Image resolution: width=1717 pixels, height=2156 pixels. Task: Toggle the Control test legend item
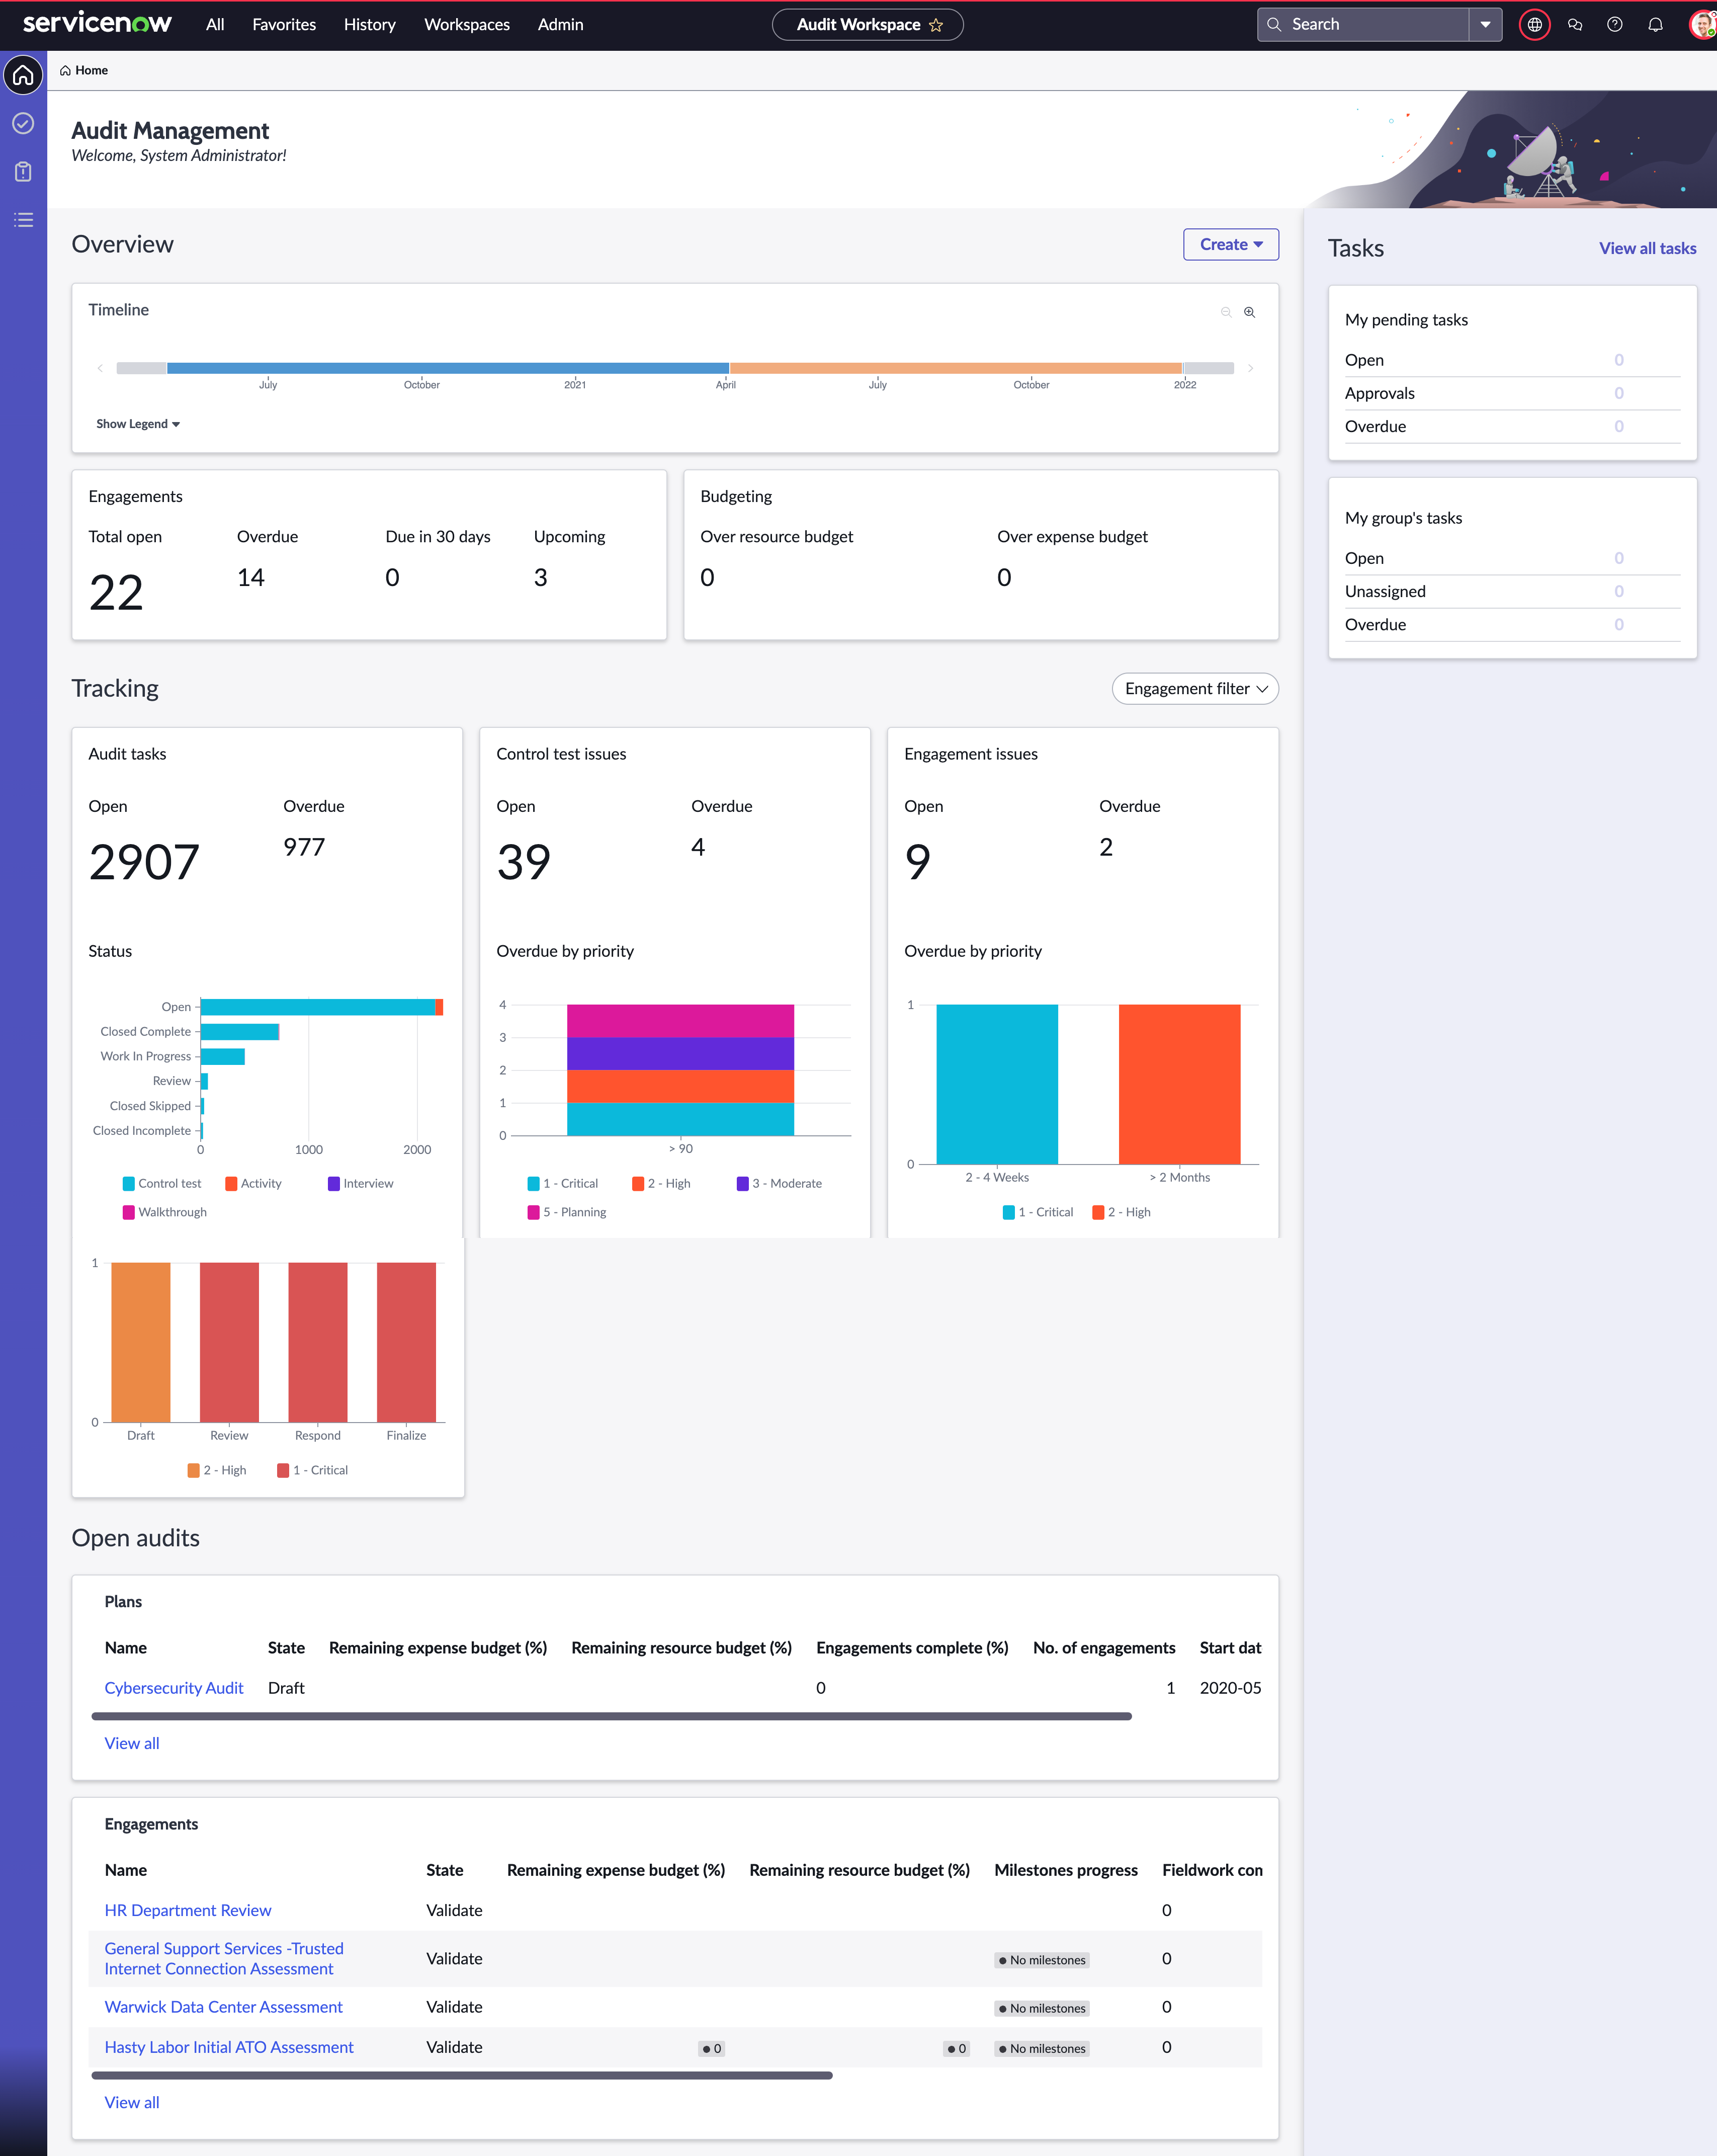pos(162,1183)
